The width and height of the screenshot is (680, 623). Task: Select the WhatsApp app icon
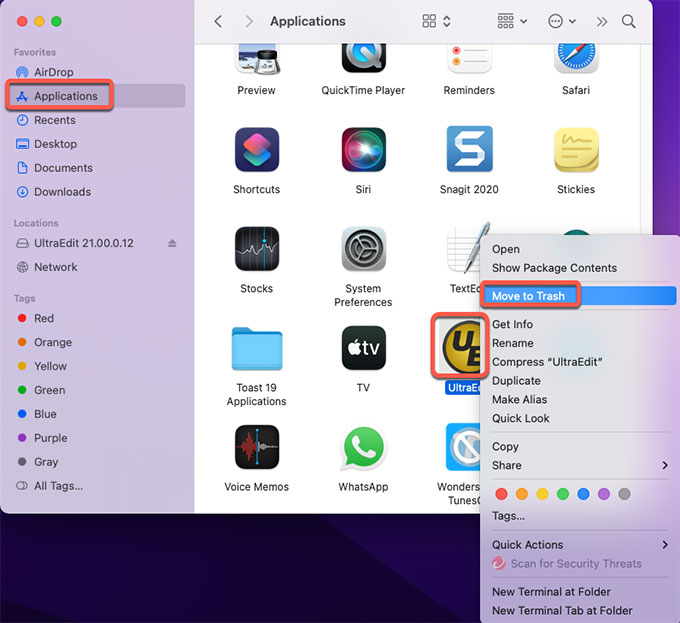[363, 448]
